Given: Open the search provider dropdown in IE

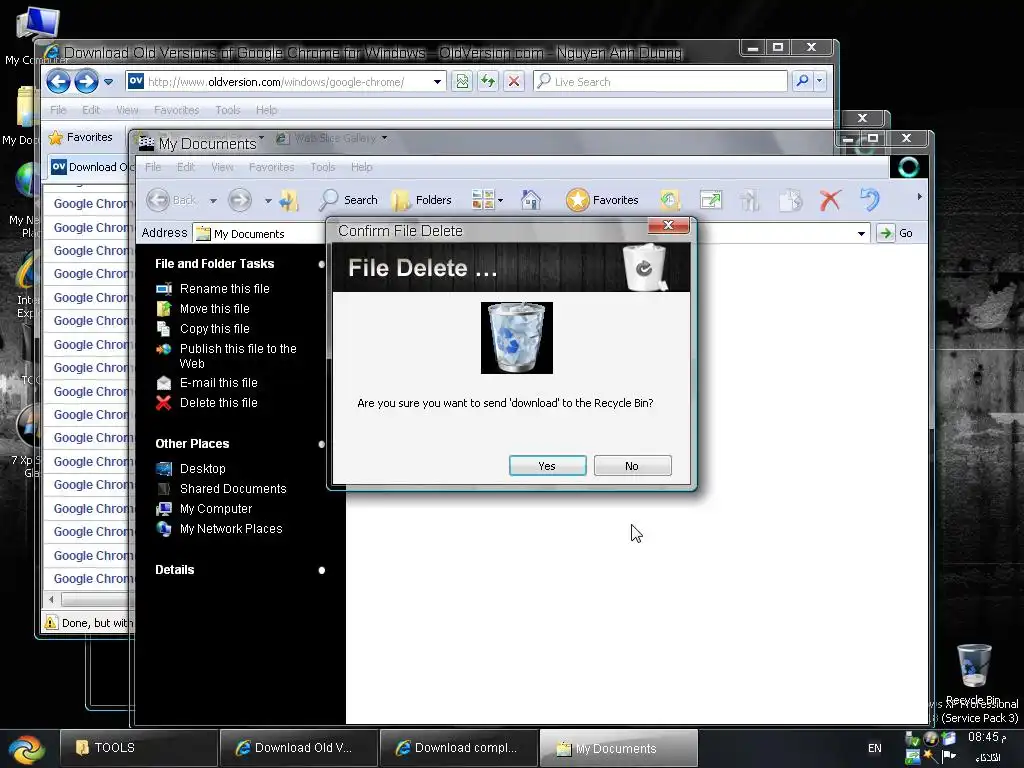Looking at the screenshot, I should tap(819, 82).
